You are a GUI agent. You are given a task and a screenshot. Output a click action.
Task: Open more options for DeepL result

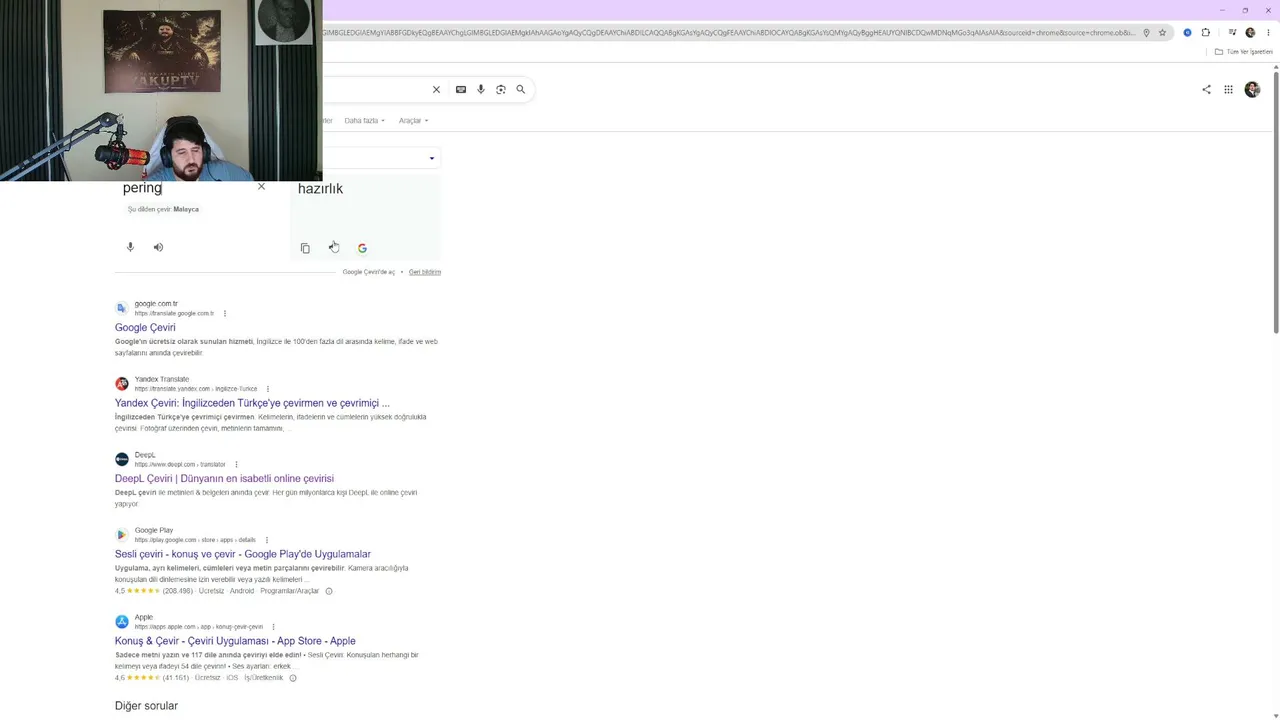(236, 464)
